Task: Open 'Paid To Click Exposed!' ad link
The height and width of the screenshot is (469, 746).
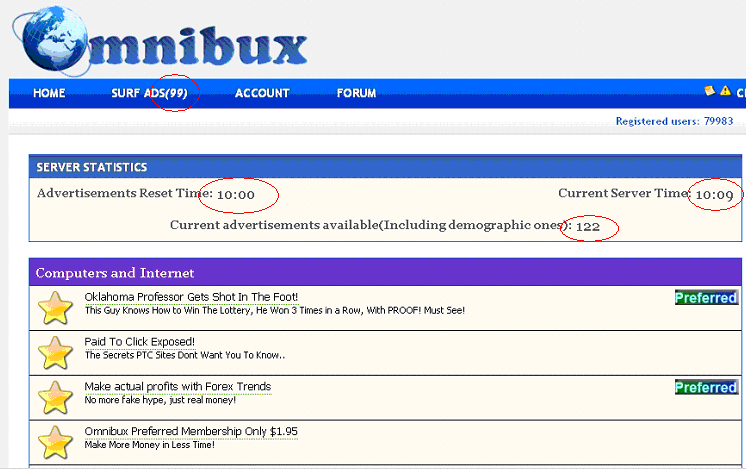Action: click(139, 342)
